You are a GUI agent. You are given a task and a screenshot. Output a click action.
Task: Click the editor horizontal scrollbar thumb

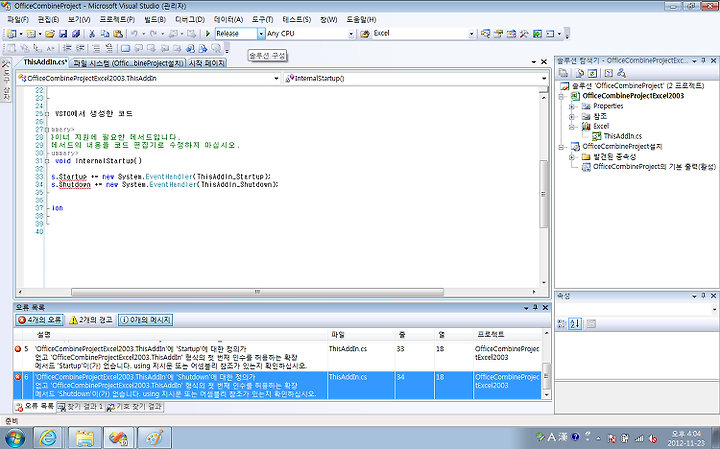click(x=257, y=292)
